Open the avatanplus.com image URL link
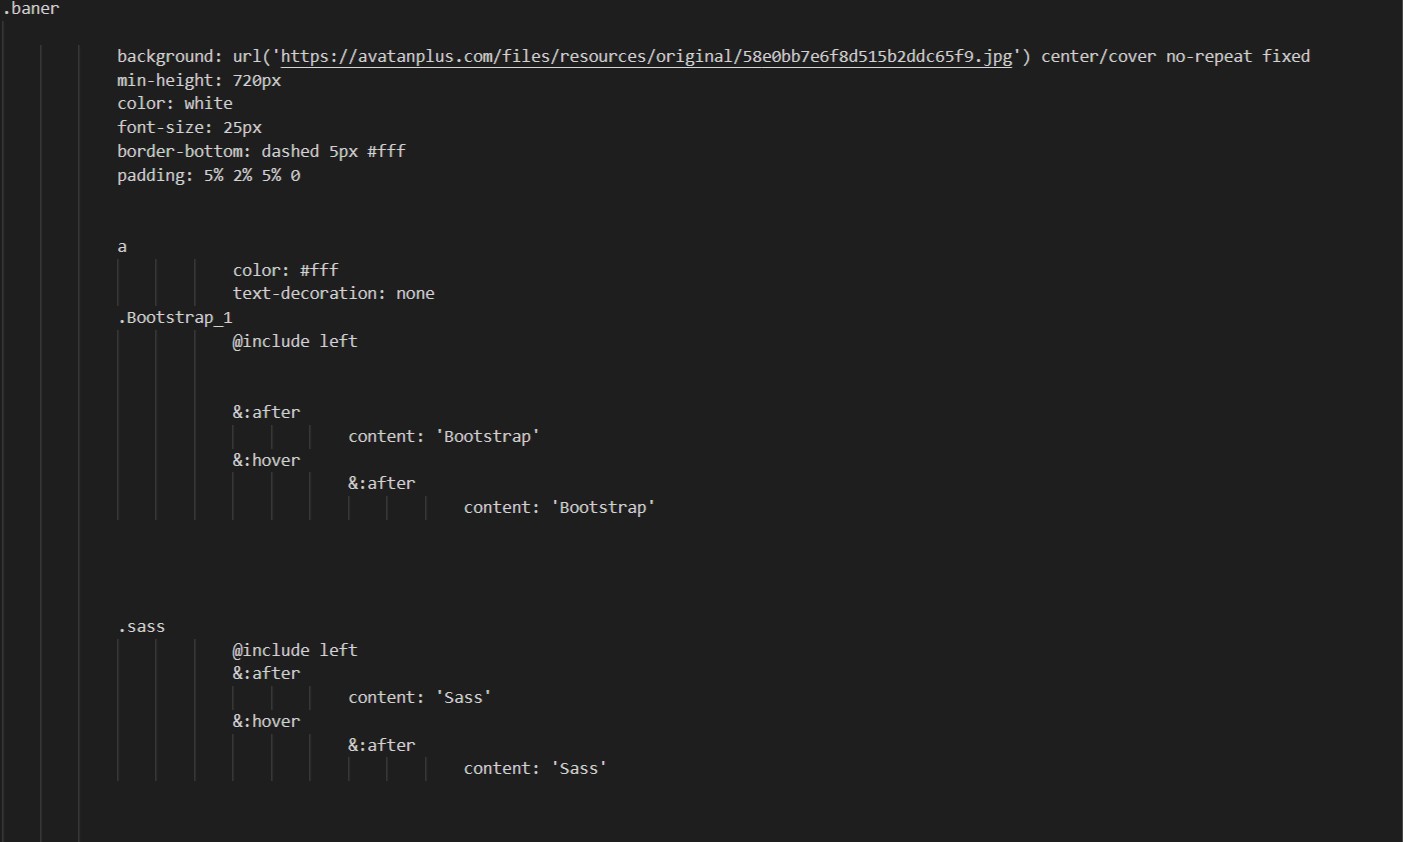The image size is (1403, 842). point(646,57)
